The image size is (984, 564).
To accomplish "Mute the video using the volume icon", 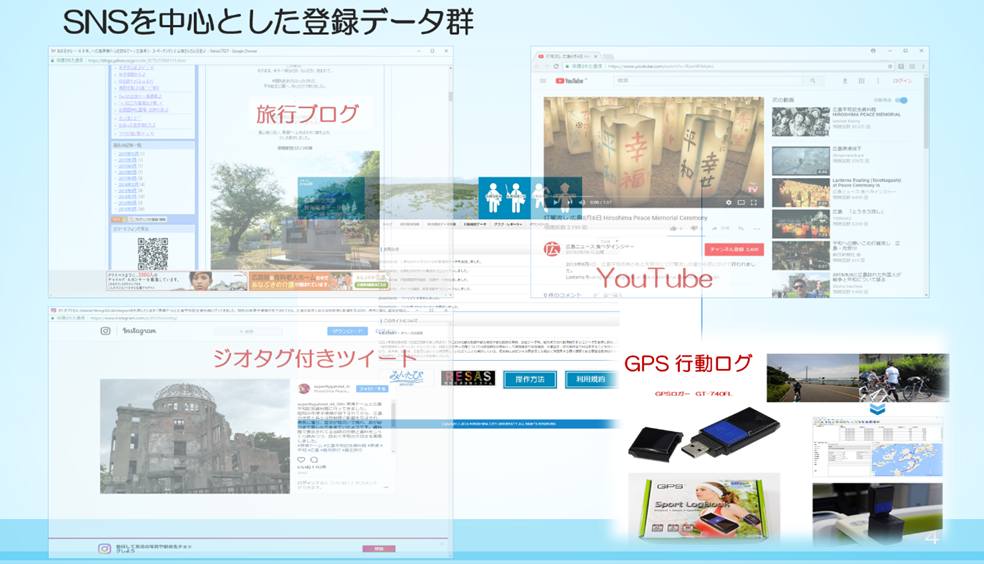I will [x=582, y=202].
